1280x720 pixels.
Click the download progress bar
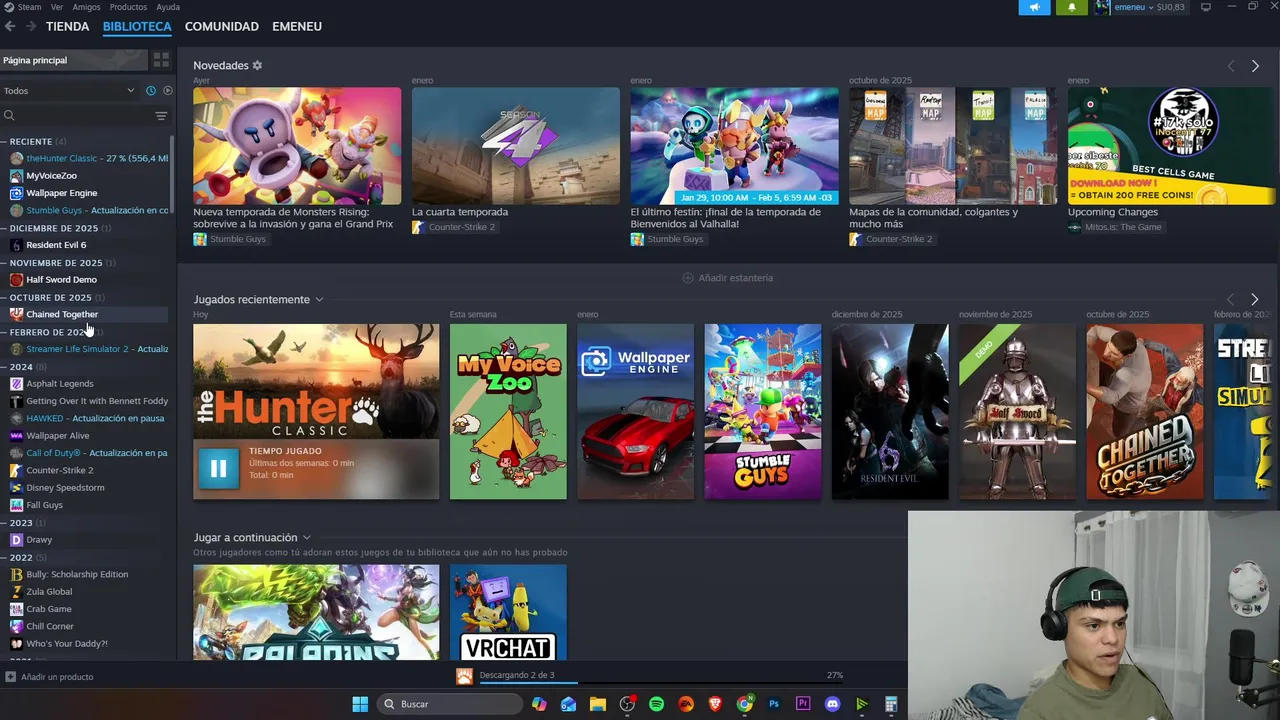pyautogui.click(x=661, y=682)
